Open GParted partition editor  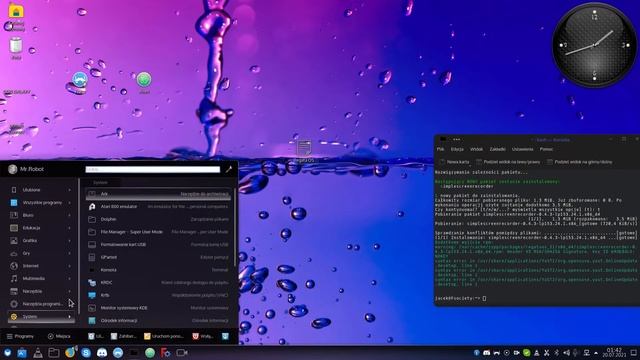[158, 257]
